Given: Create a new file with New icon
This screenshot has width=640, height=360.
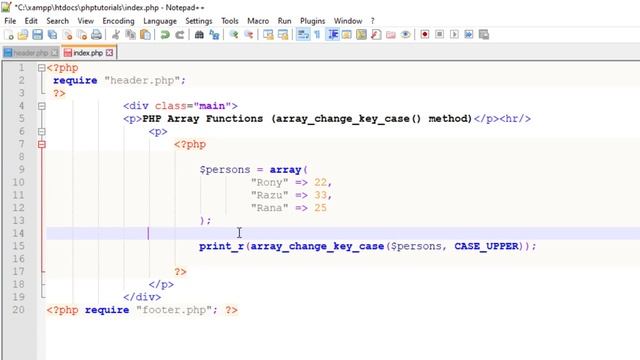Looking at the screenshot, I should coord(9,35).
